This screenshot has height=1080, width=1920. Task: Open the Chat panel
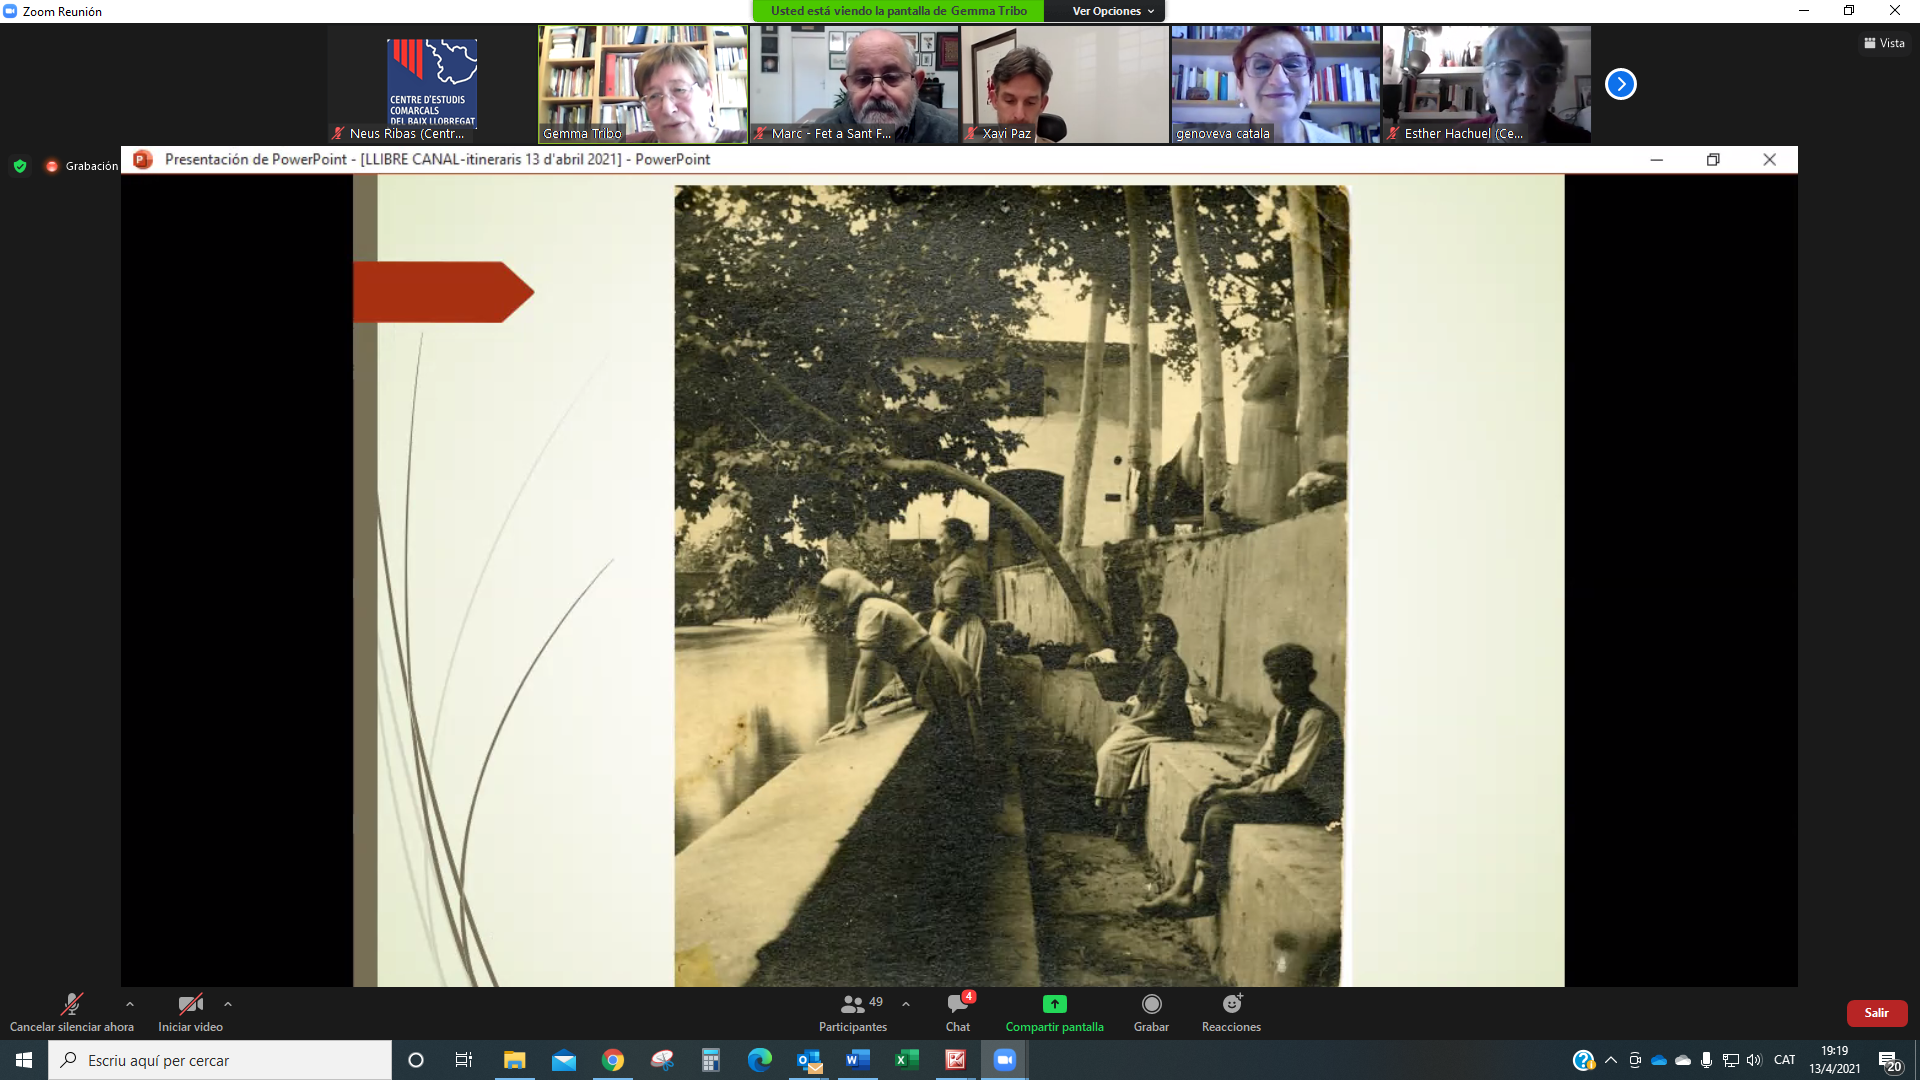(957, 1004)
